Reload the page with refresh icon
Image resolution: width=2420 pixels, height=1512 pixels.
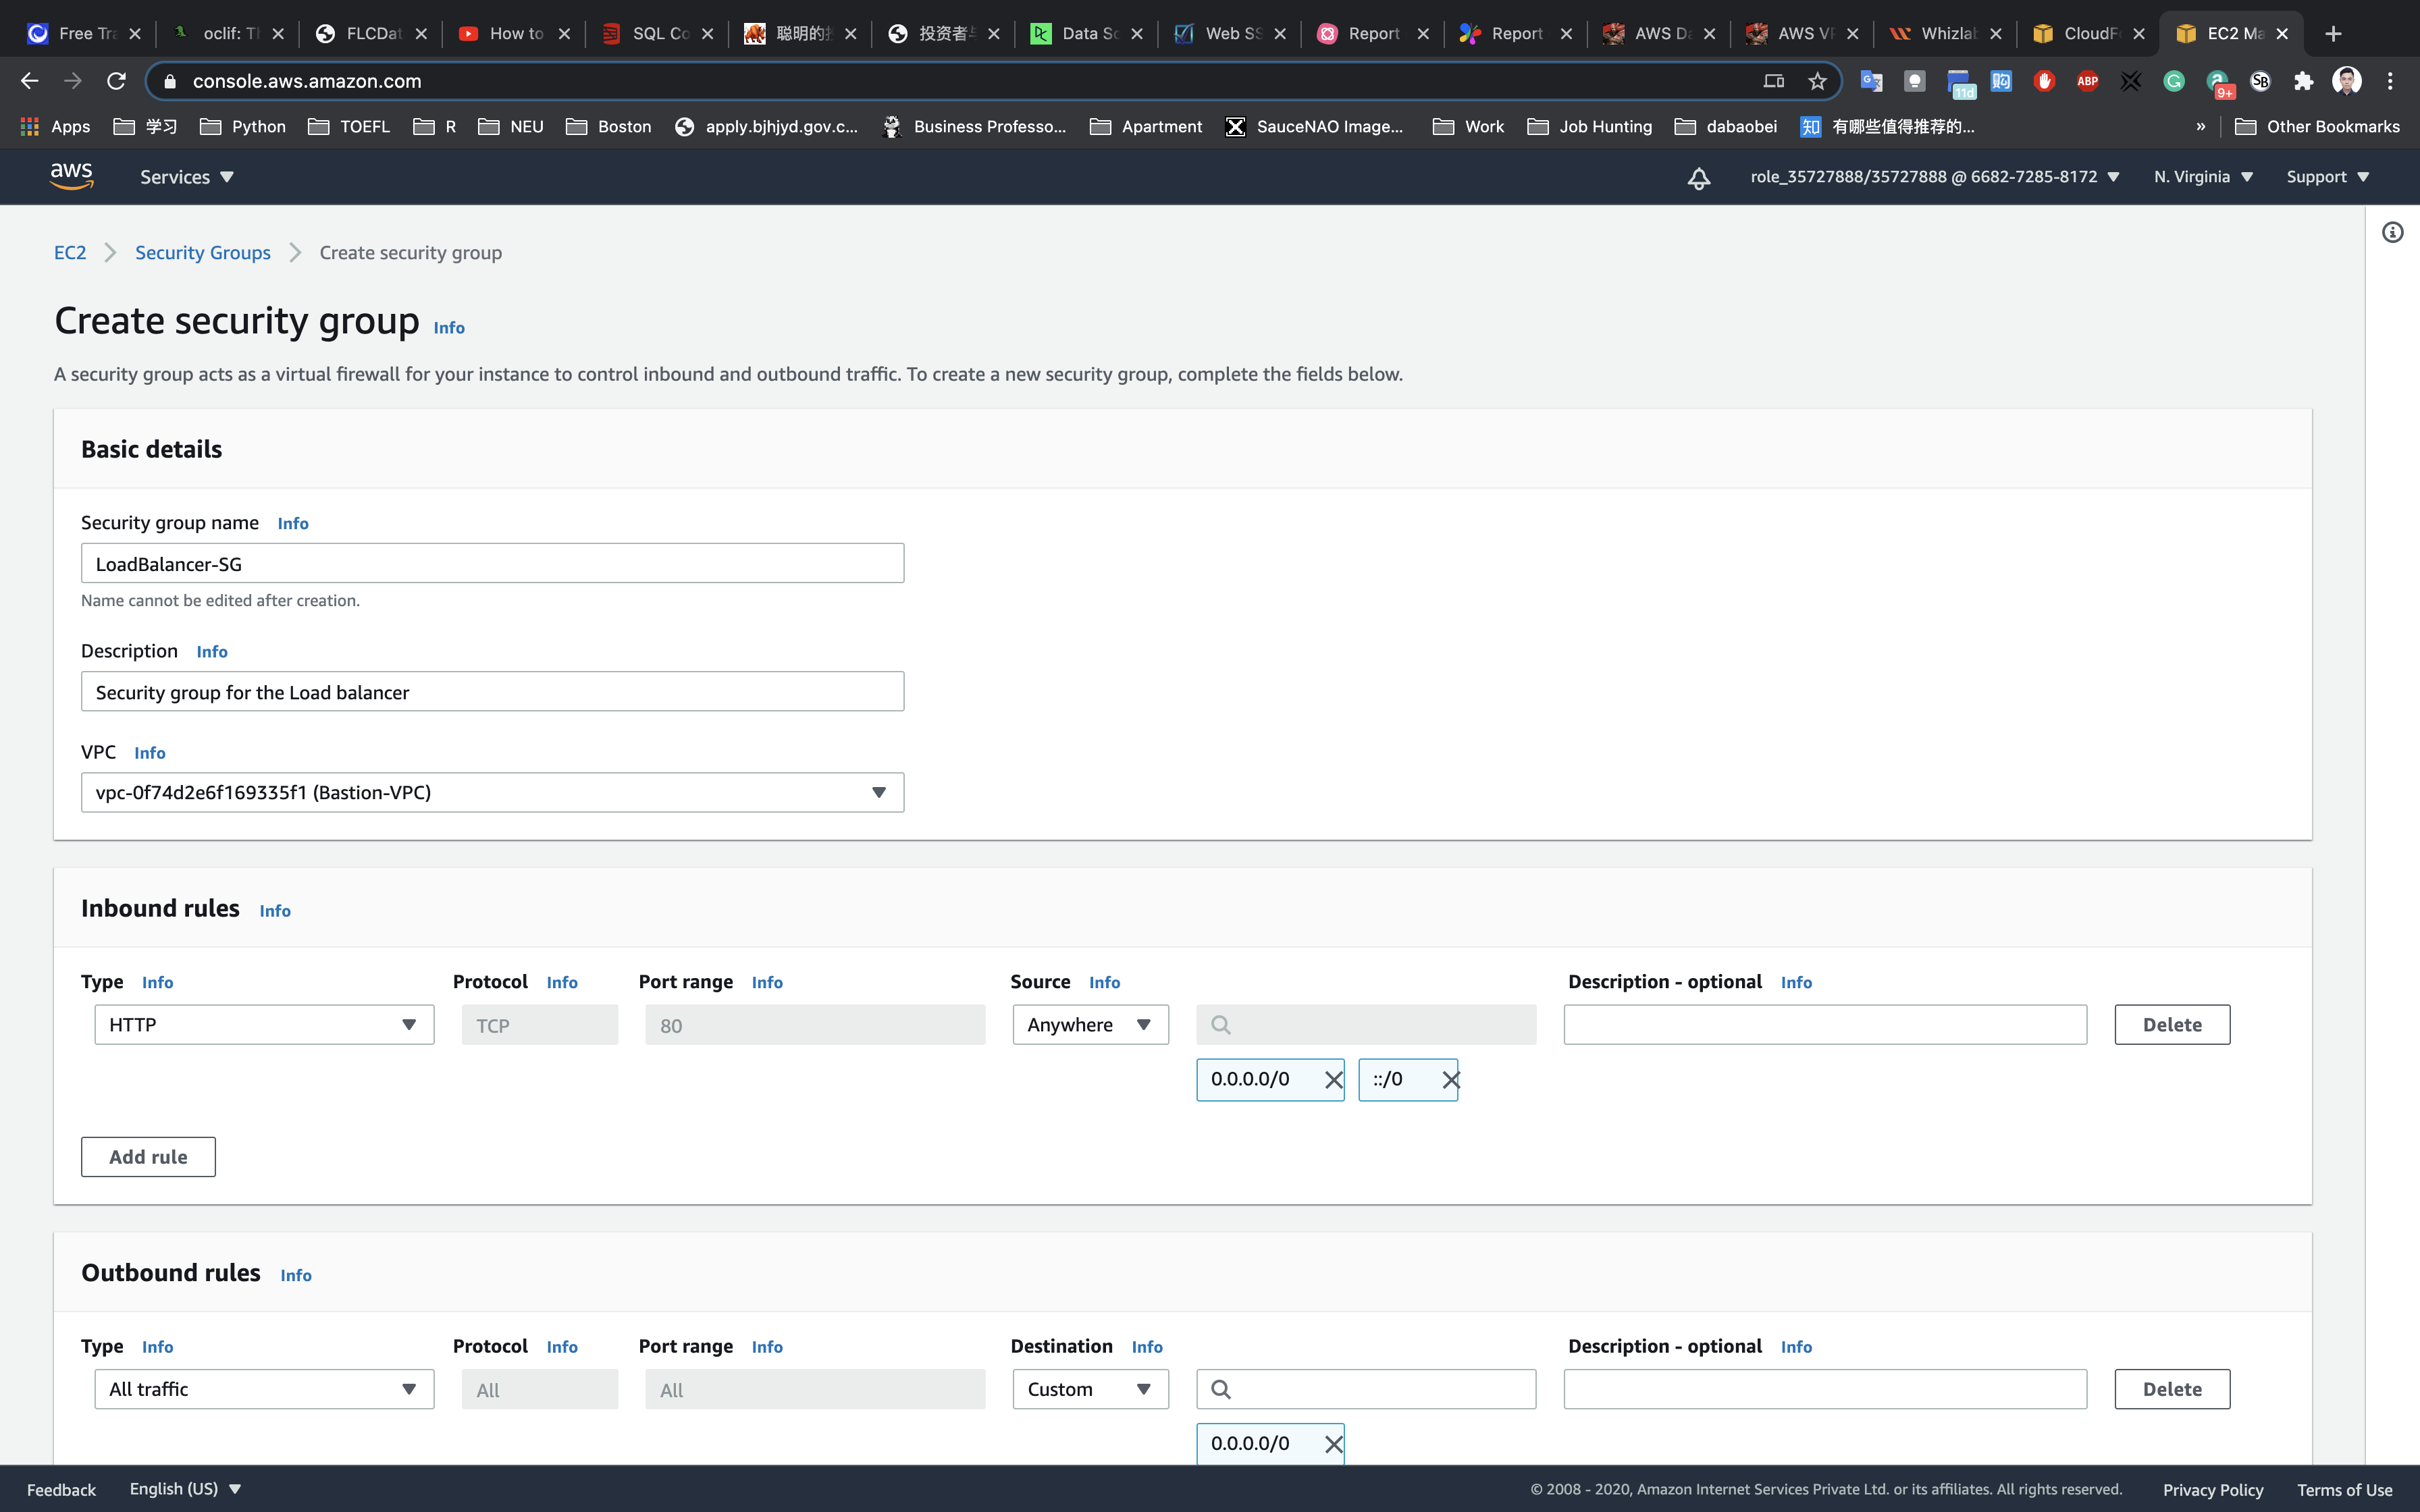tap(117, 81)
